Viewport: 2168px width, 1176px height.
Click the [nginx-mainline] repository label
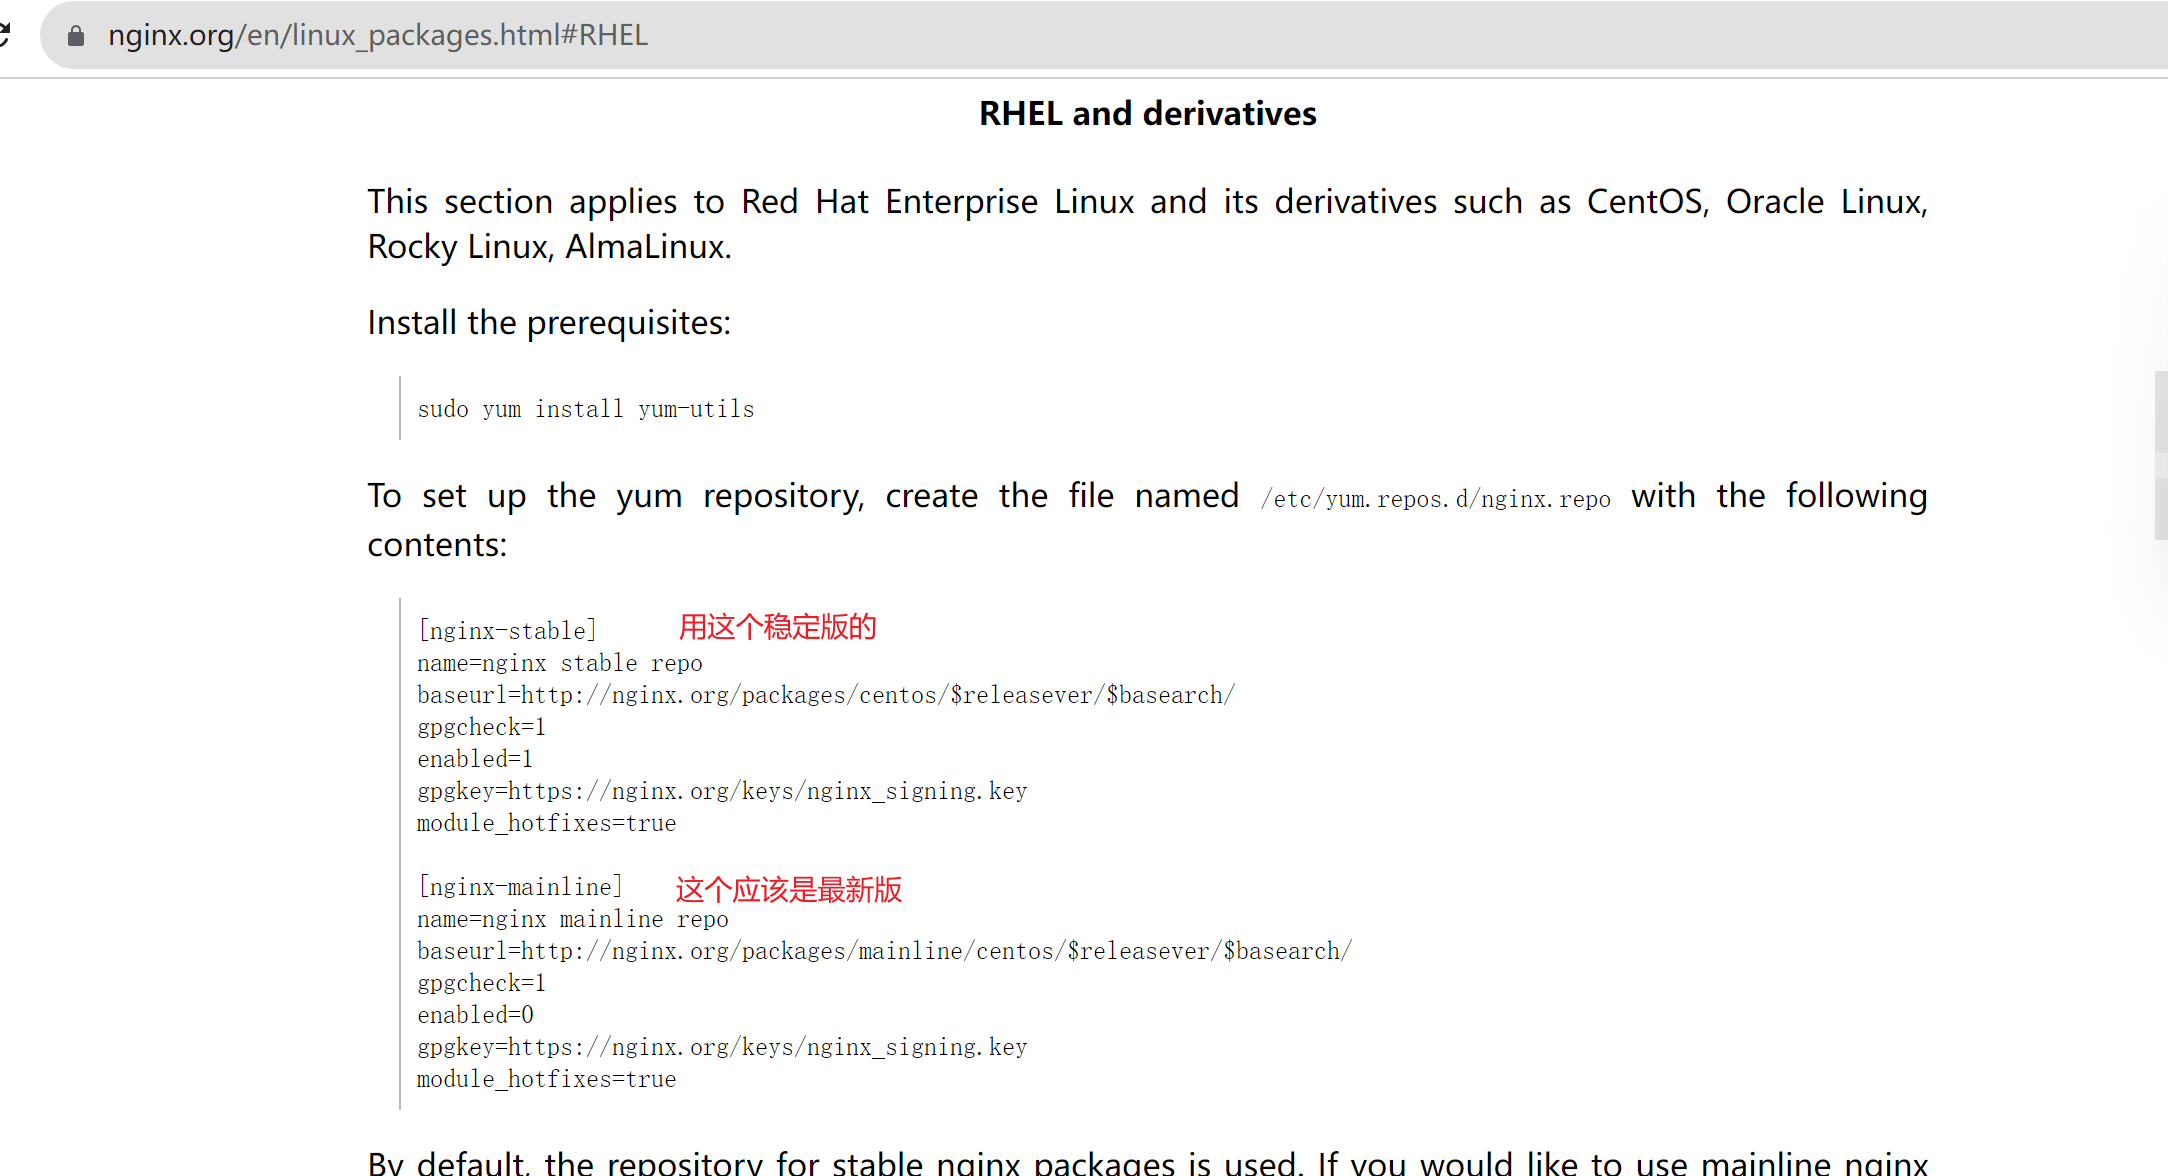(520, 886)
